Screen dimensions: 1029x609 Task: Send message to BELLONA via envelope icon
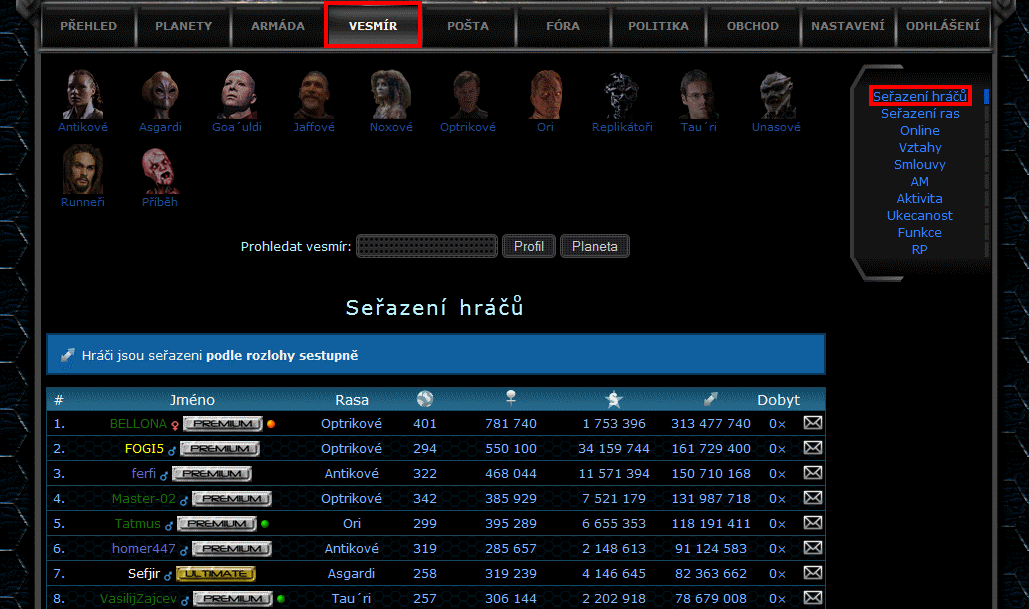813,423
